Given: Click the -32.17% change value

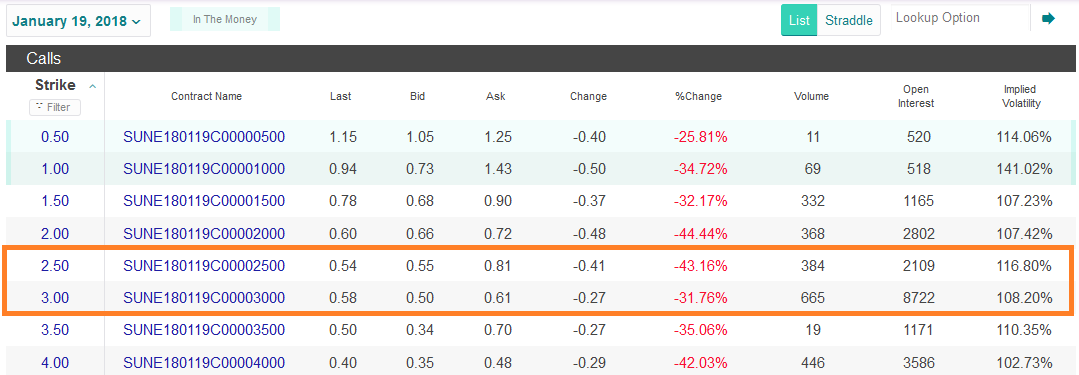Looking at the screenshot, I should click(x=700, y=202).
